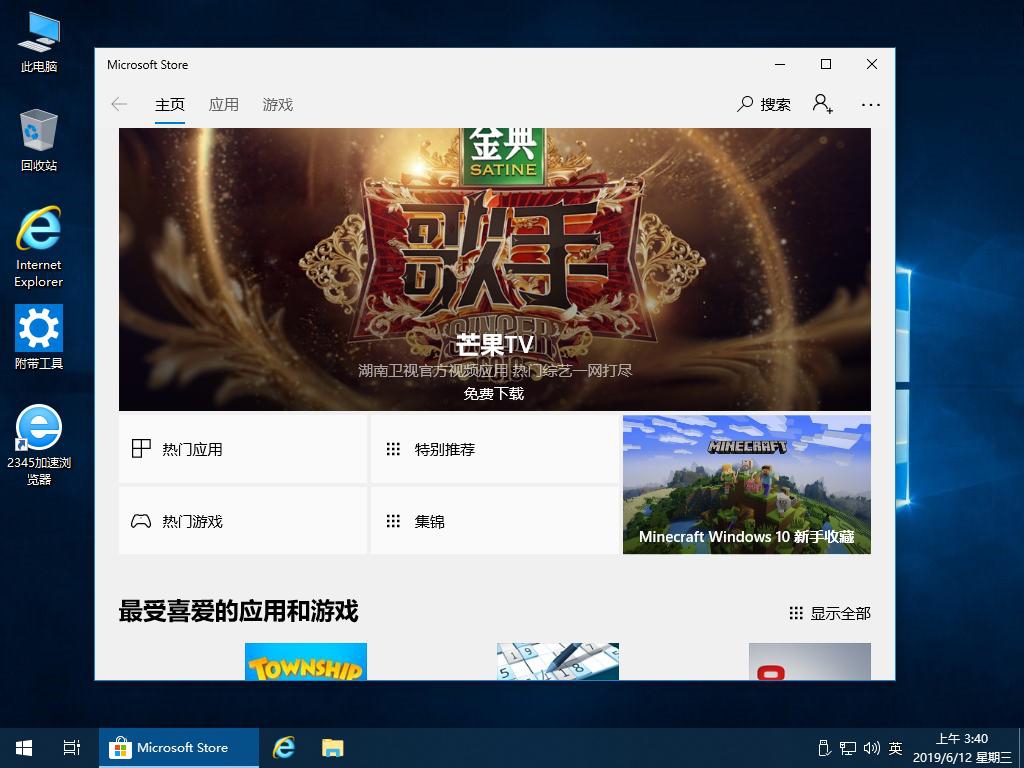Open 特别推荐 tile
Screen dimensions: 1024x768
494,449
